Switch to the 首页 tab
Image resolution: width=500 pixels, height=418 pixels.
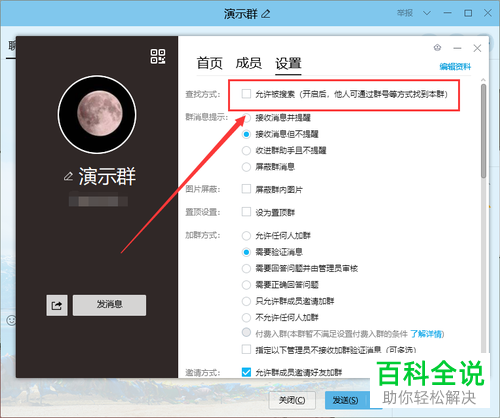(x=209, y=63)
